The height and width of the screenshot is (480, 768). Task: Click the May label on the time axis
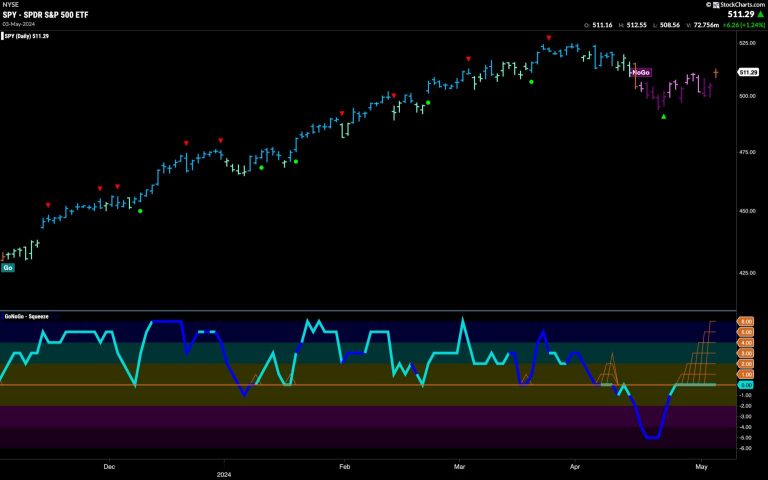701,466
